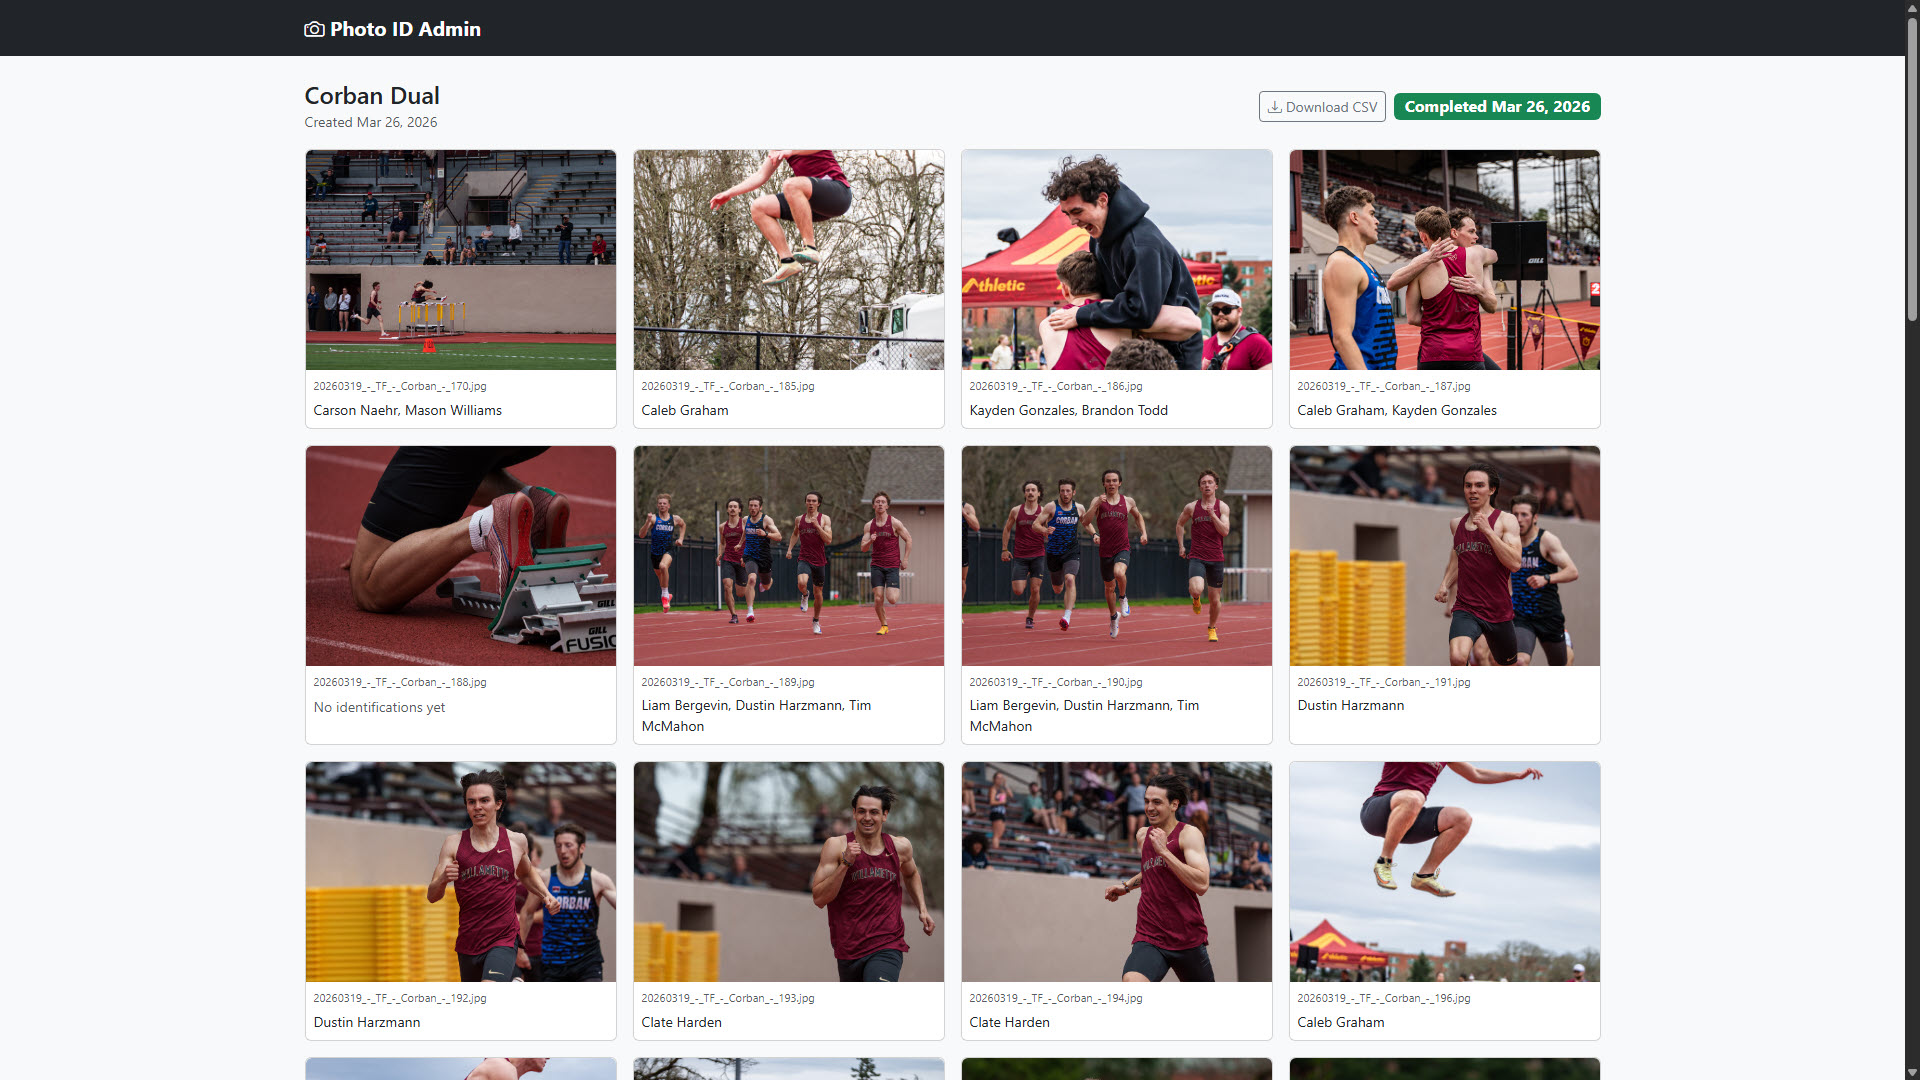Image resolution: width=1920 pixels, height=1080 pixels.
Task: Open Clate Harden photo 194
Action: (1116, 872)
